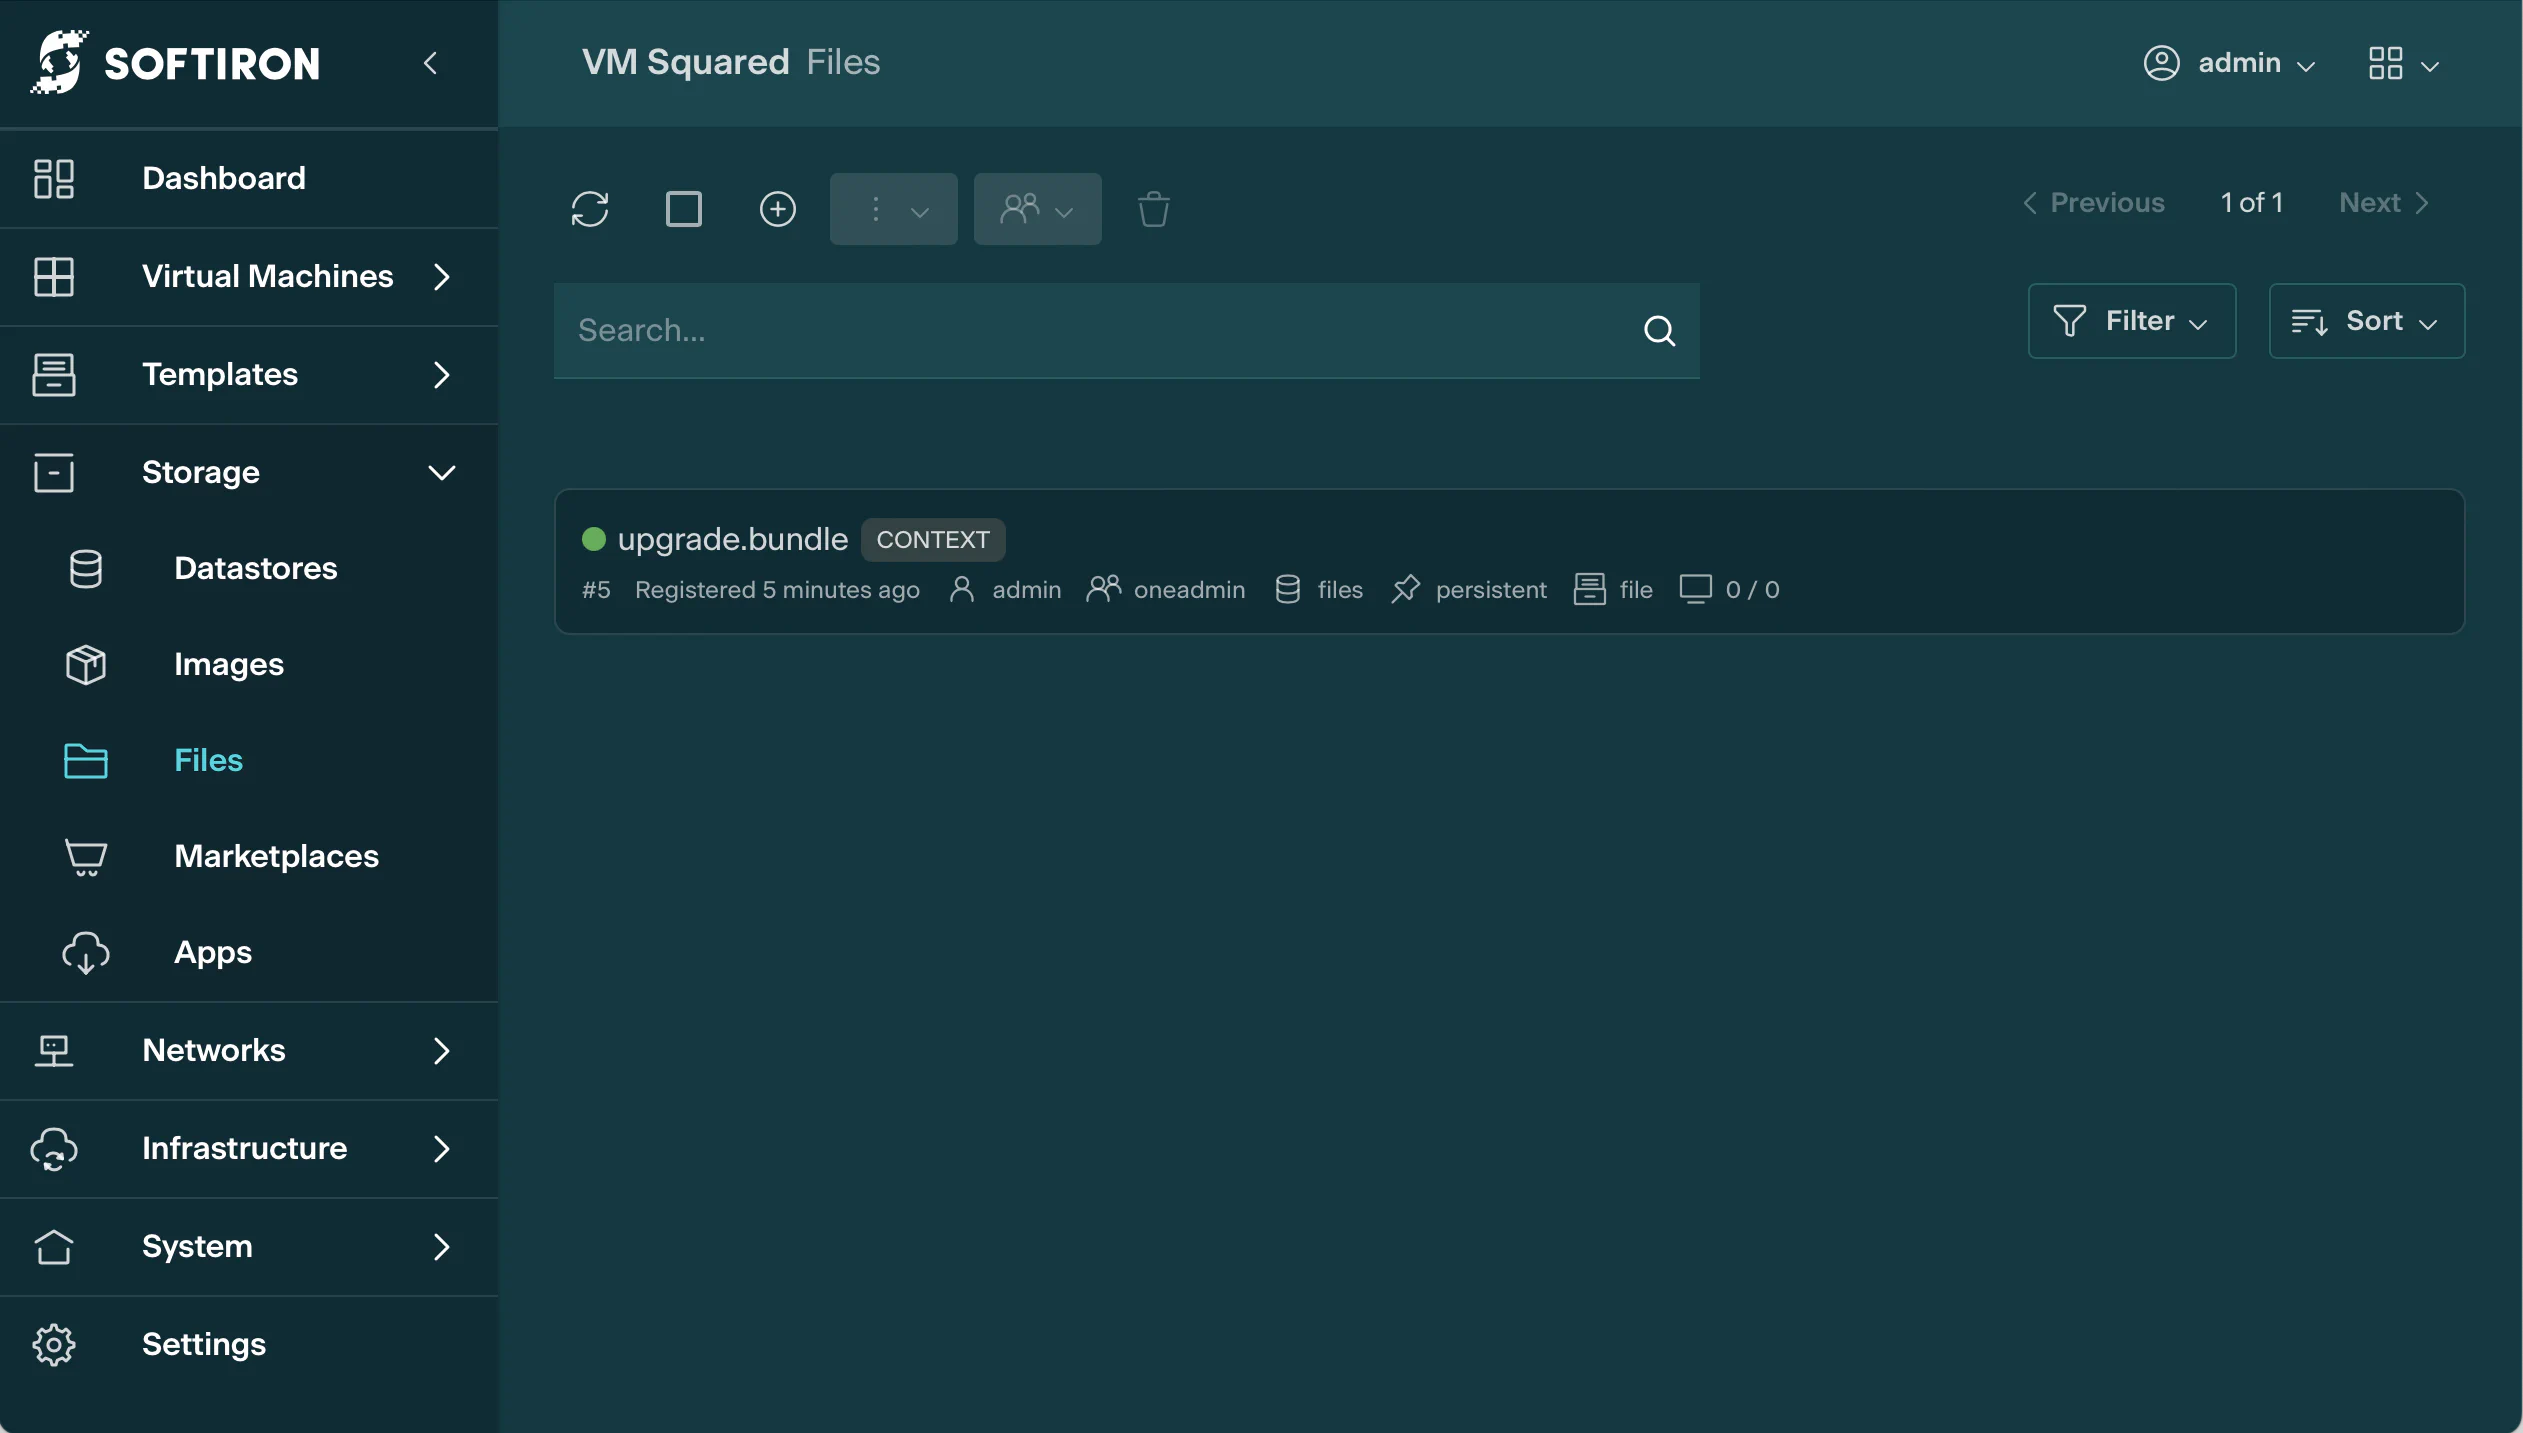Navigate to previous page

[x=2093, y=203]
